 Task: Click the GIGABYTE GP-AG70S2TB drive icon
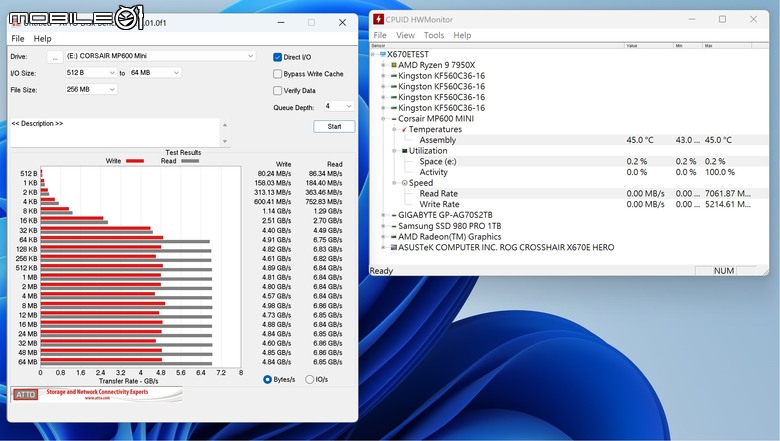tap(393, 215)
